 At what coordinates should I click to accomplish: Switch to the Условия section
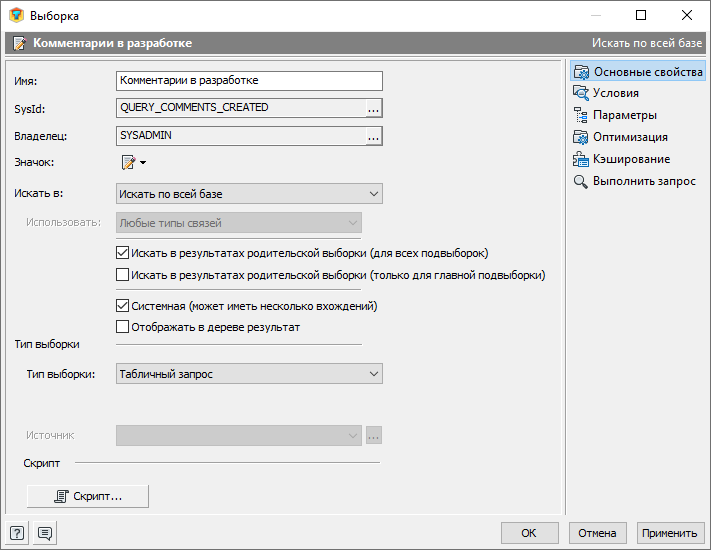(x=616, y=93)
